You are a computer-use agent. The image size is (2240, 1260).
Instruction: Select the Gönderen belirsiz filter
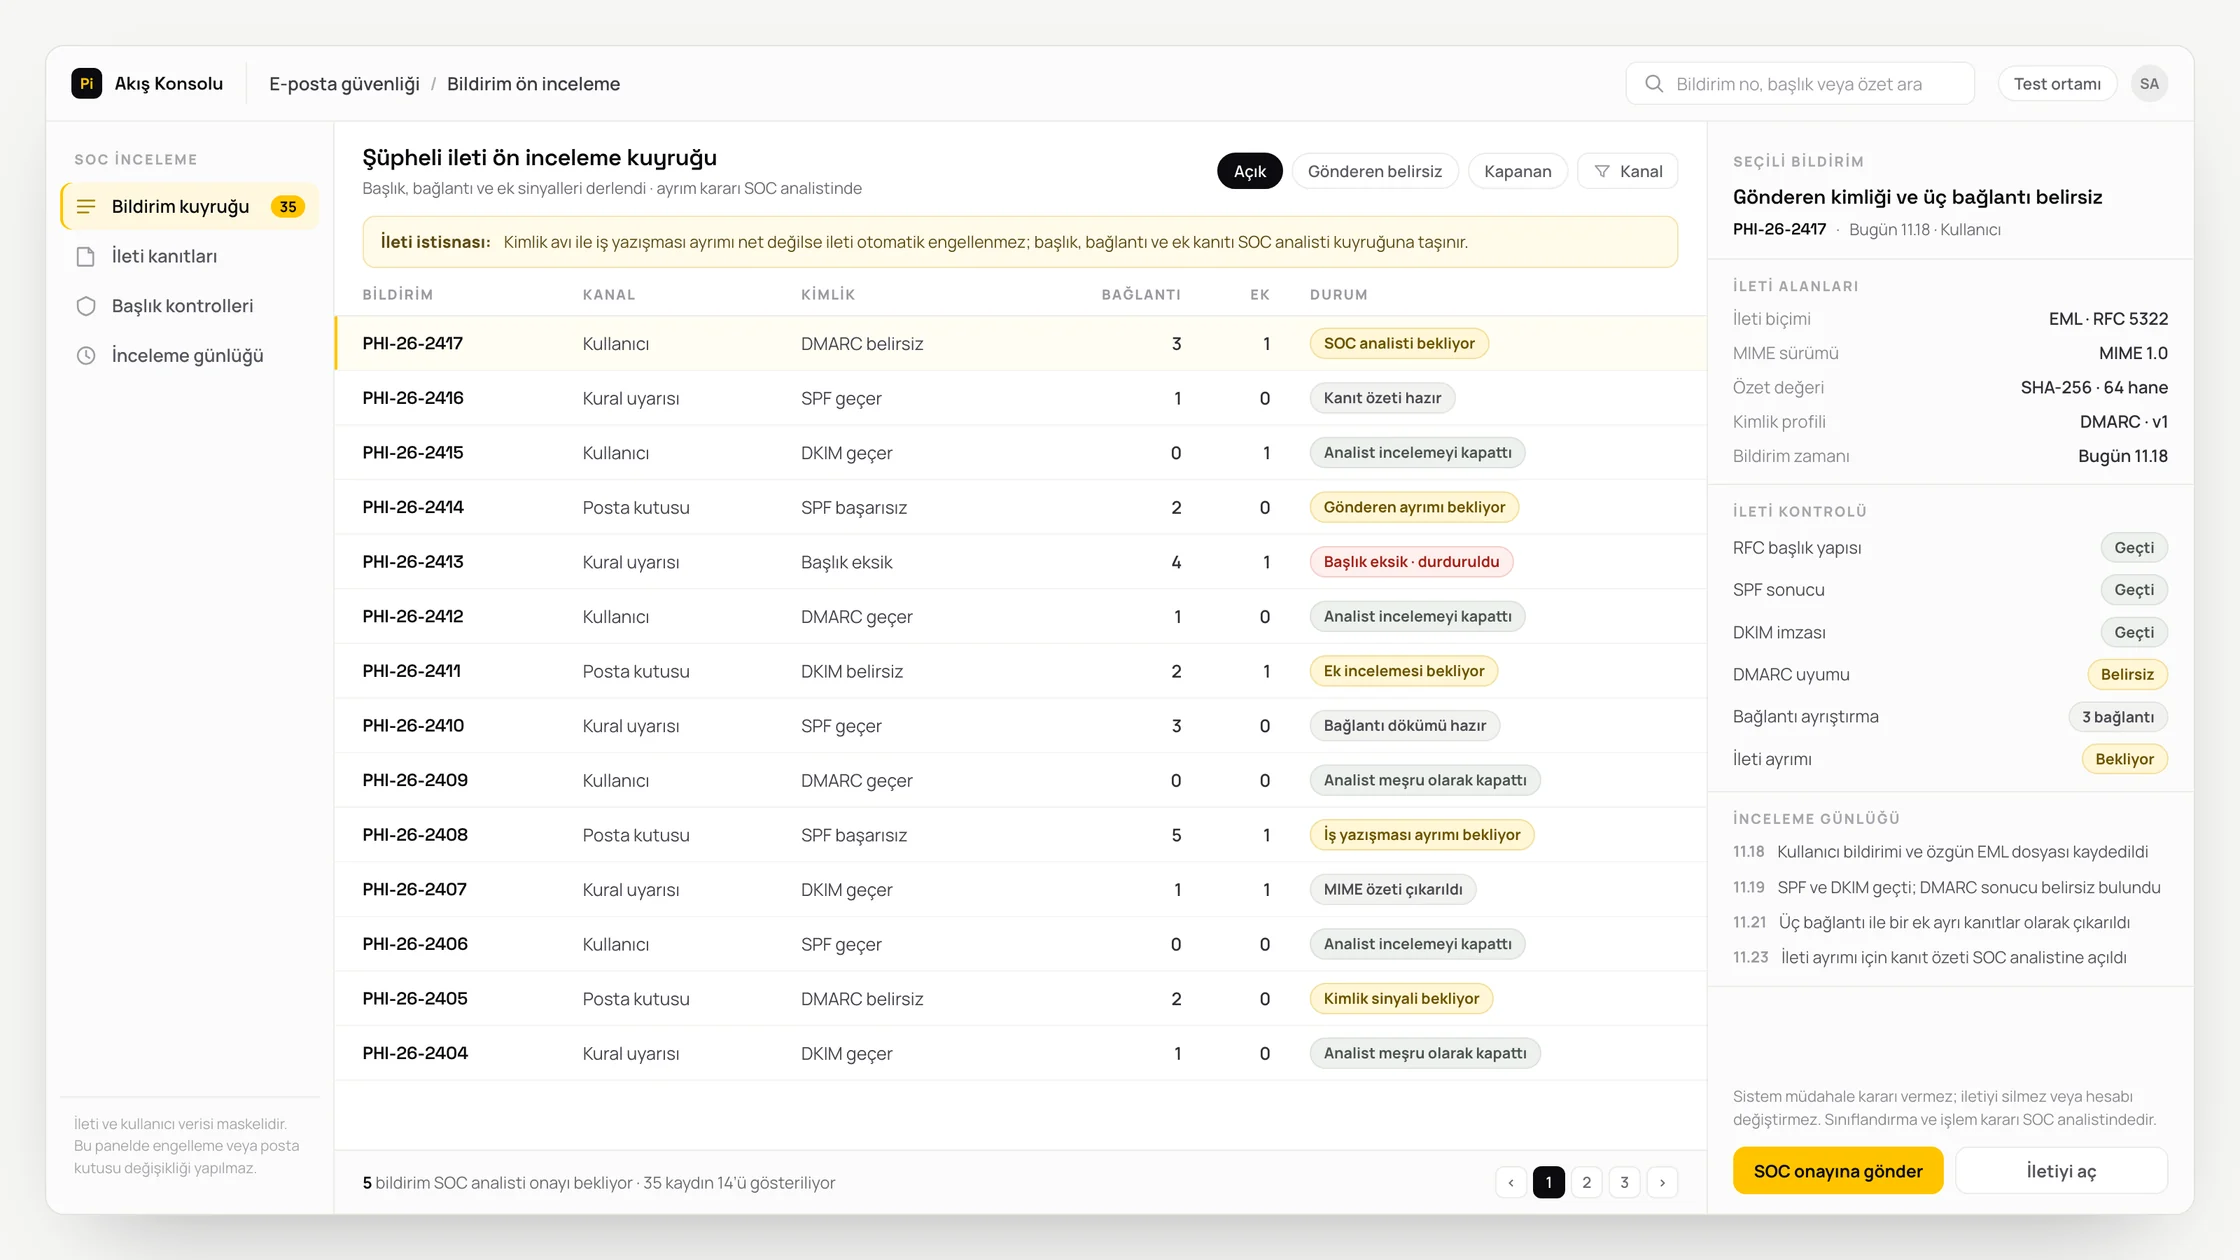click(x=1375, y=172)
